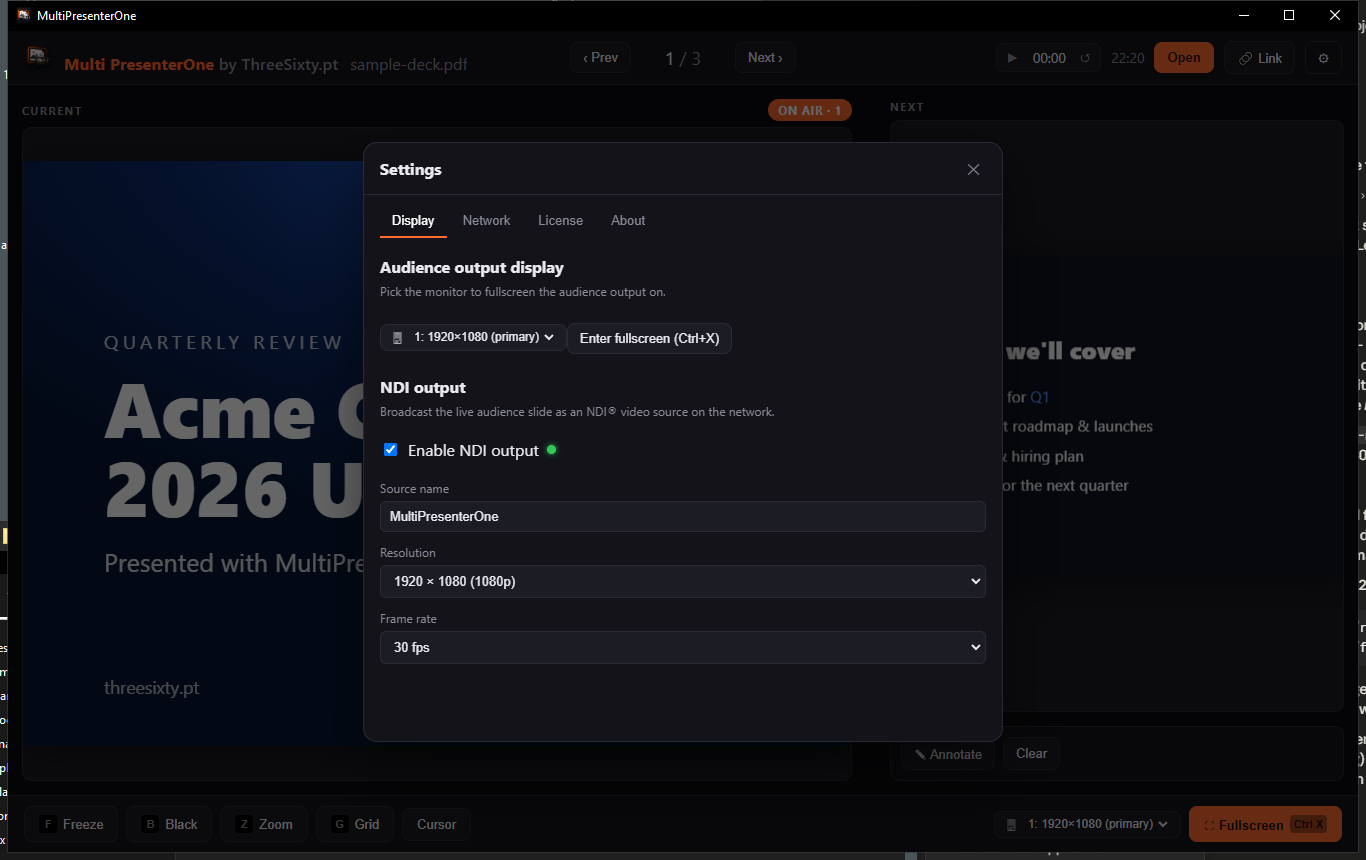The image size is (1366, 860).
Task: Open the License tab
Action: 560,220
